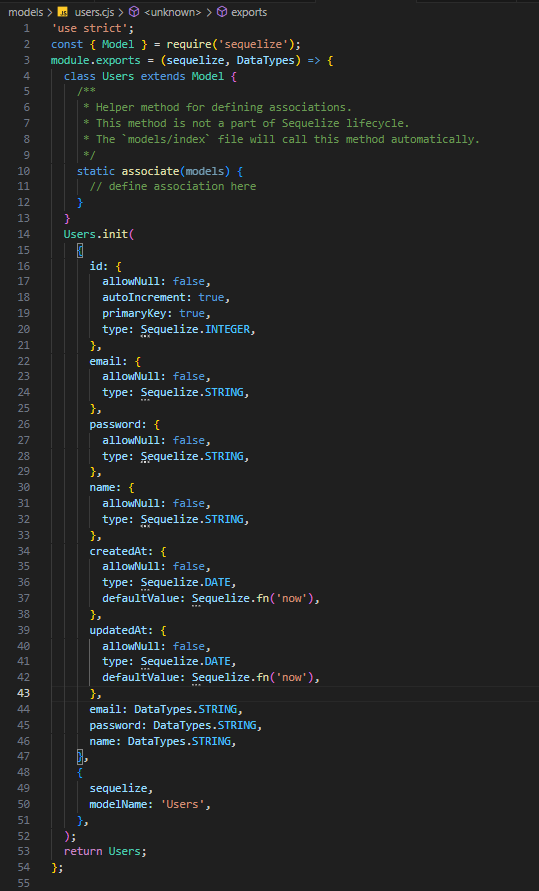
Task: Click the JS file icon in breadcrumb
Action: [x=63, y=12]
